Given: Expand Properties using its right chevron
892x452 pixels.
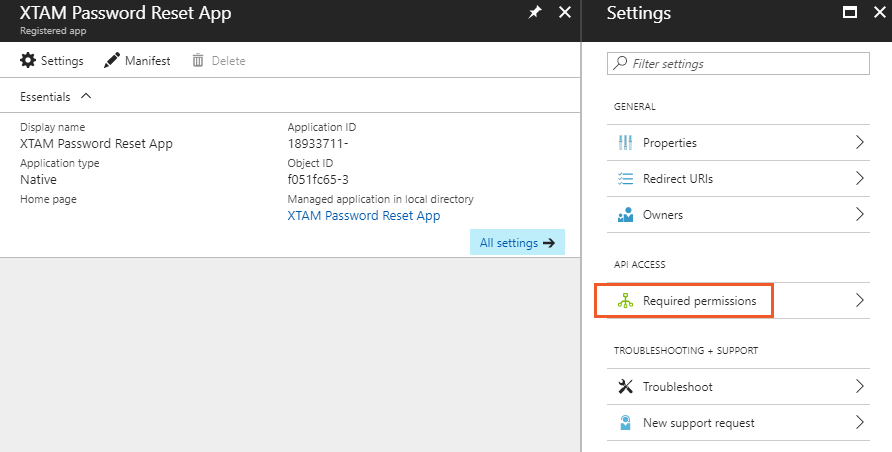Looking at the screenshot, I should pos(859,143).
